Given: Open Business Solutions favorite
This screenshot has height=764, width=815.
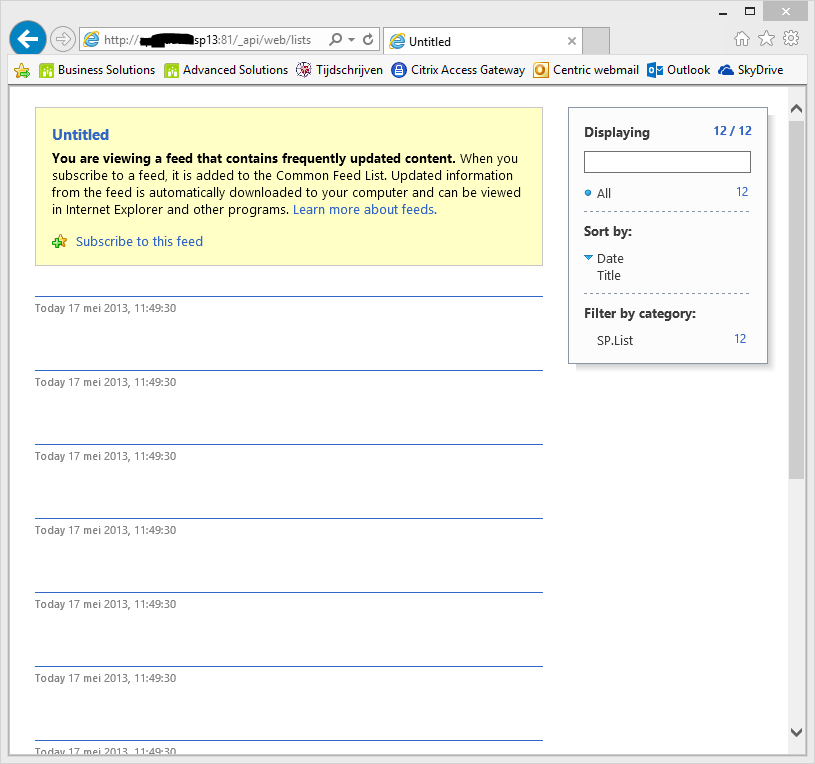Looking at the screenshot, I should point(97,70).
